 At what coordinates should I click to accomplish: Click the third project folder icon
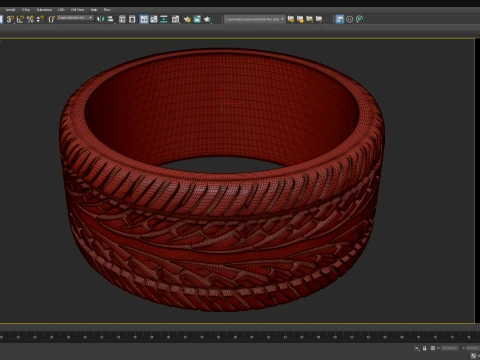point(310,19)
